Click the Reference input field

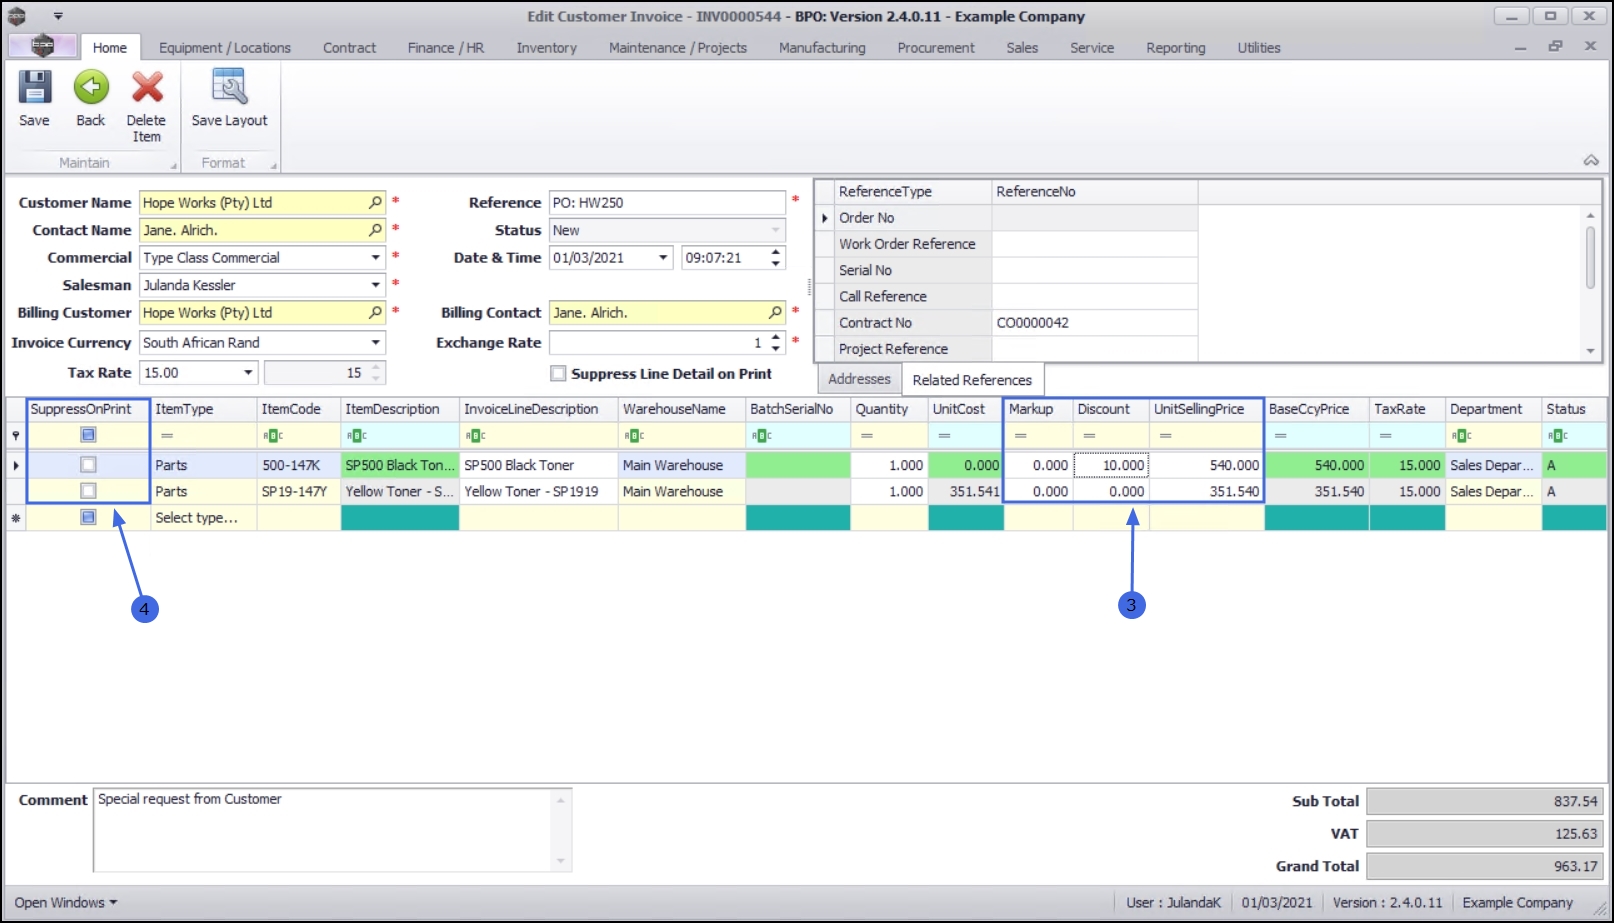[x=667, y=202]
